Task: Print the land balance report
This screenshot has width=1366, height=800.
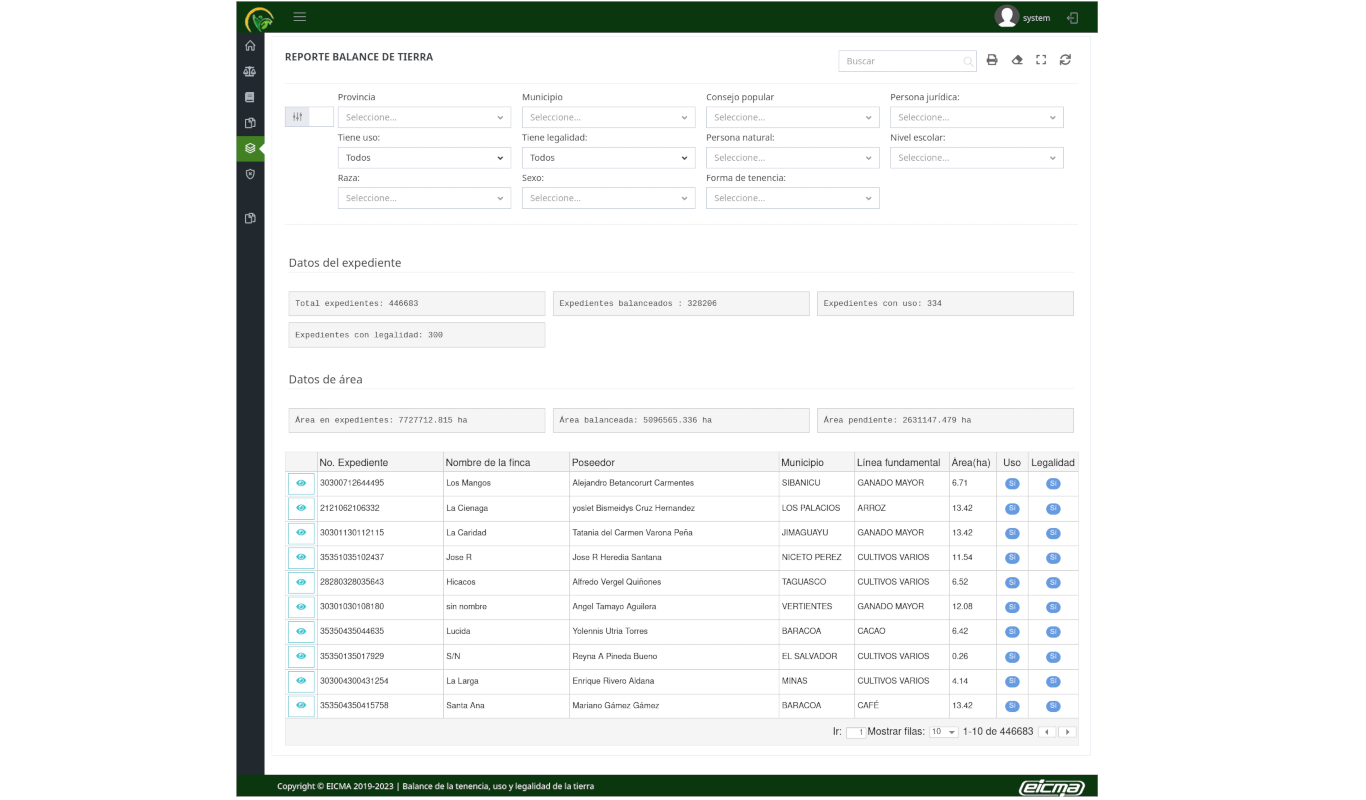Action: [992, 60]
